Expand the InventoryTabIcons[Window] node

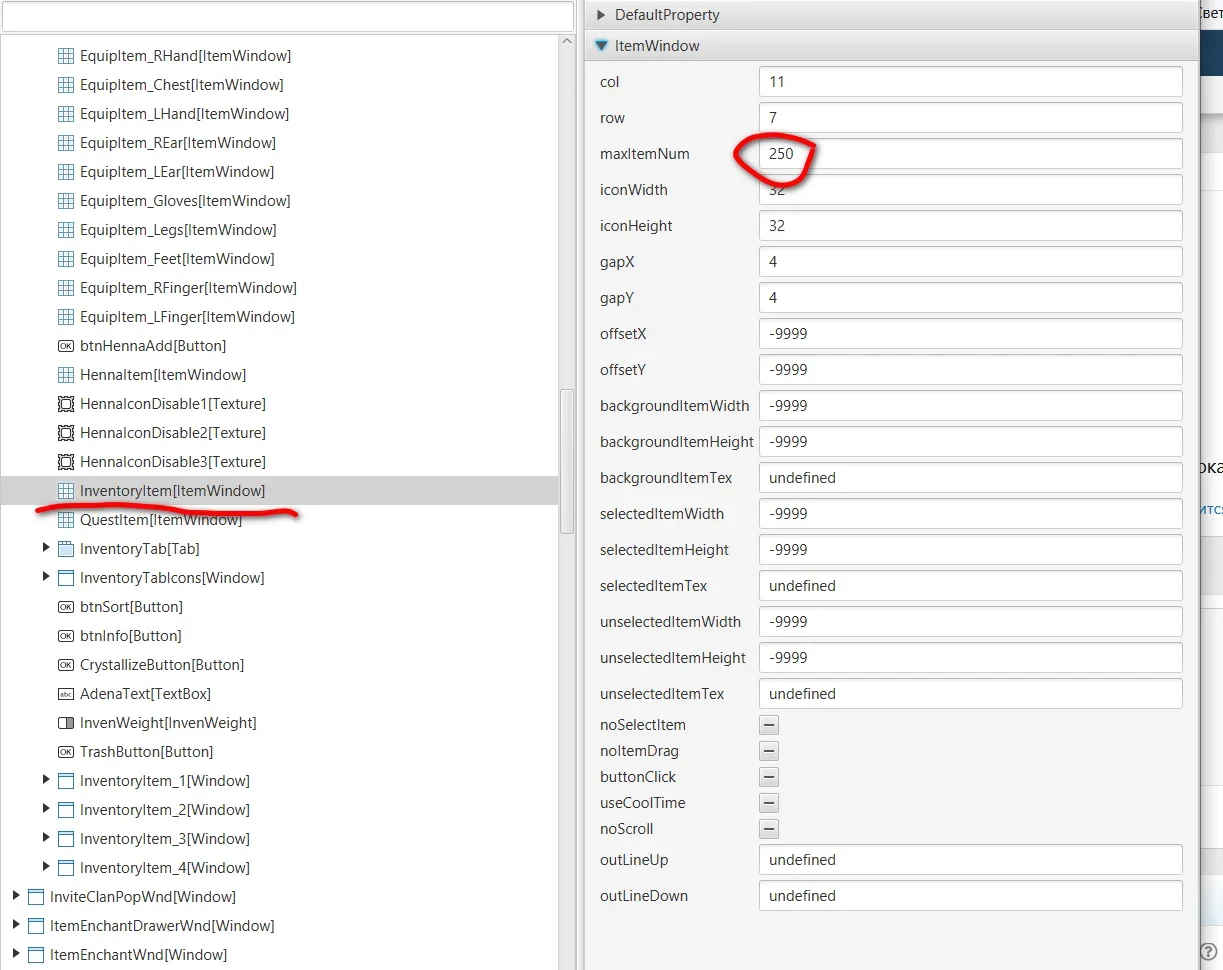tap(46, 577)
